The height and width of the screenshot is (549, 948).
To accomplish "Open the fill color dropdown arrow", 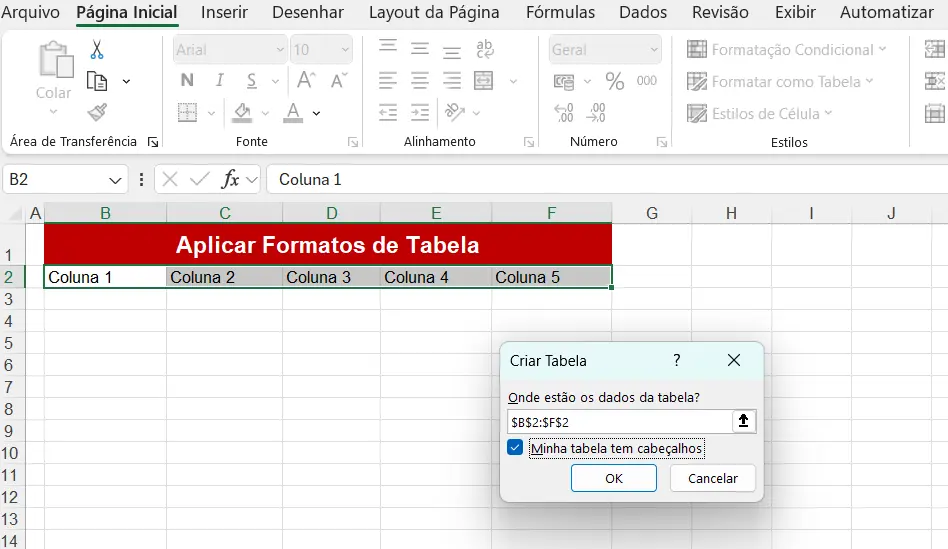I will [x=265, y=113].
